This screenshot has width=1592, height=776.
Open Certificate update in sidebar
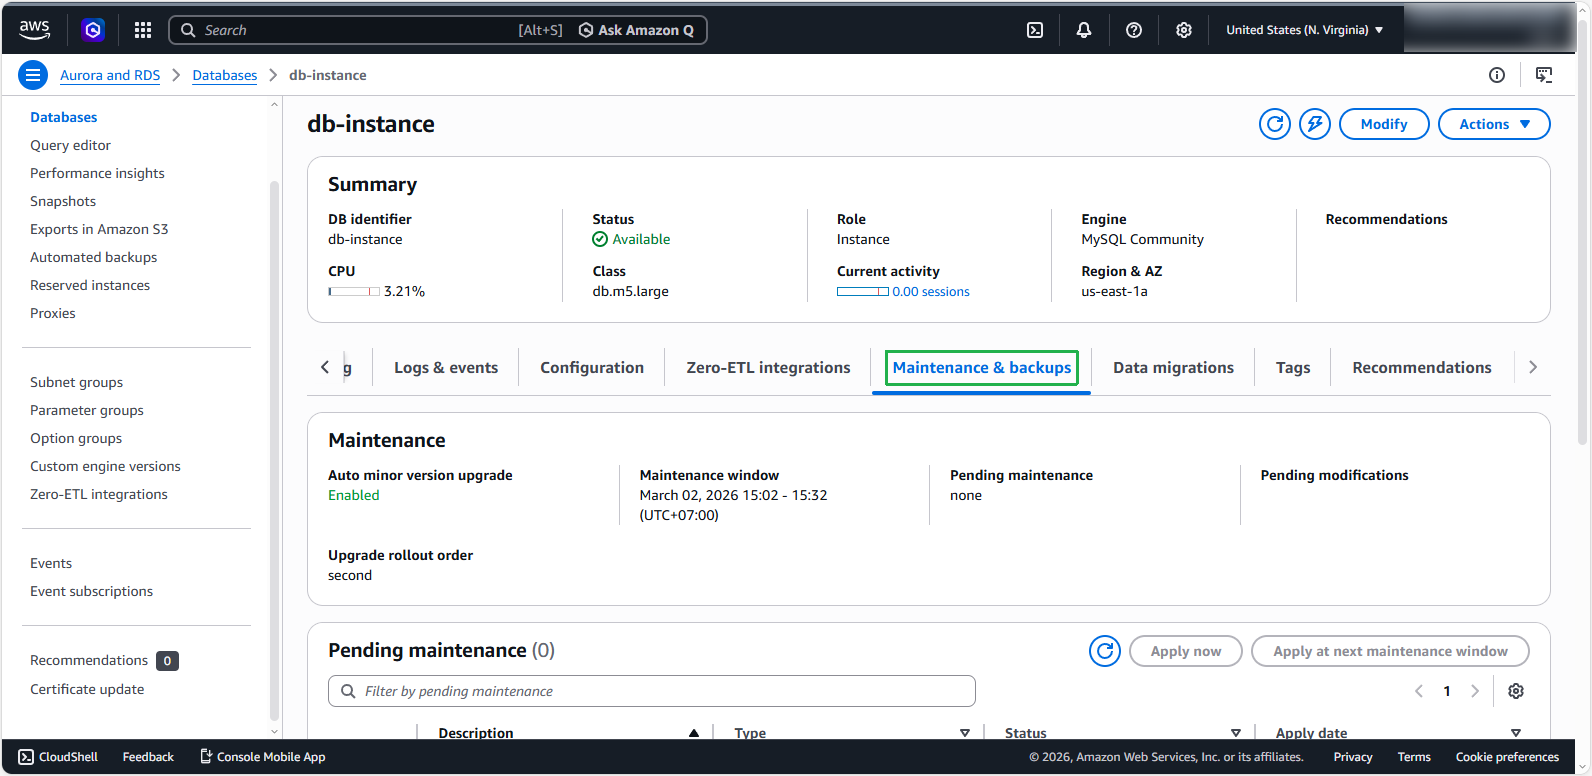(87, 689)
